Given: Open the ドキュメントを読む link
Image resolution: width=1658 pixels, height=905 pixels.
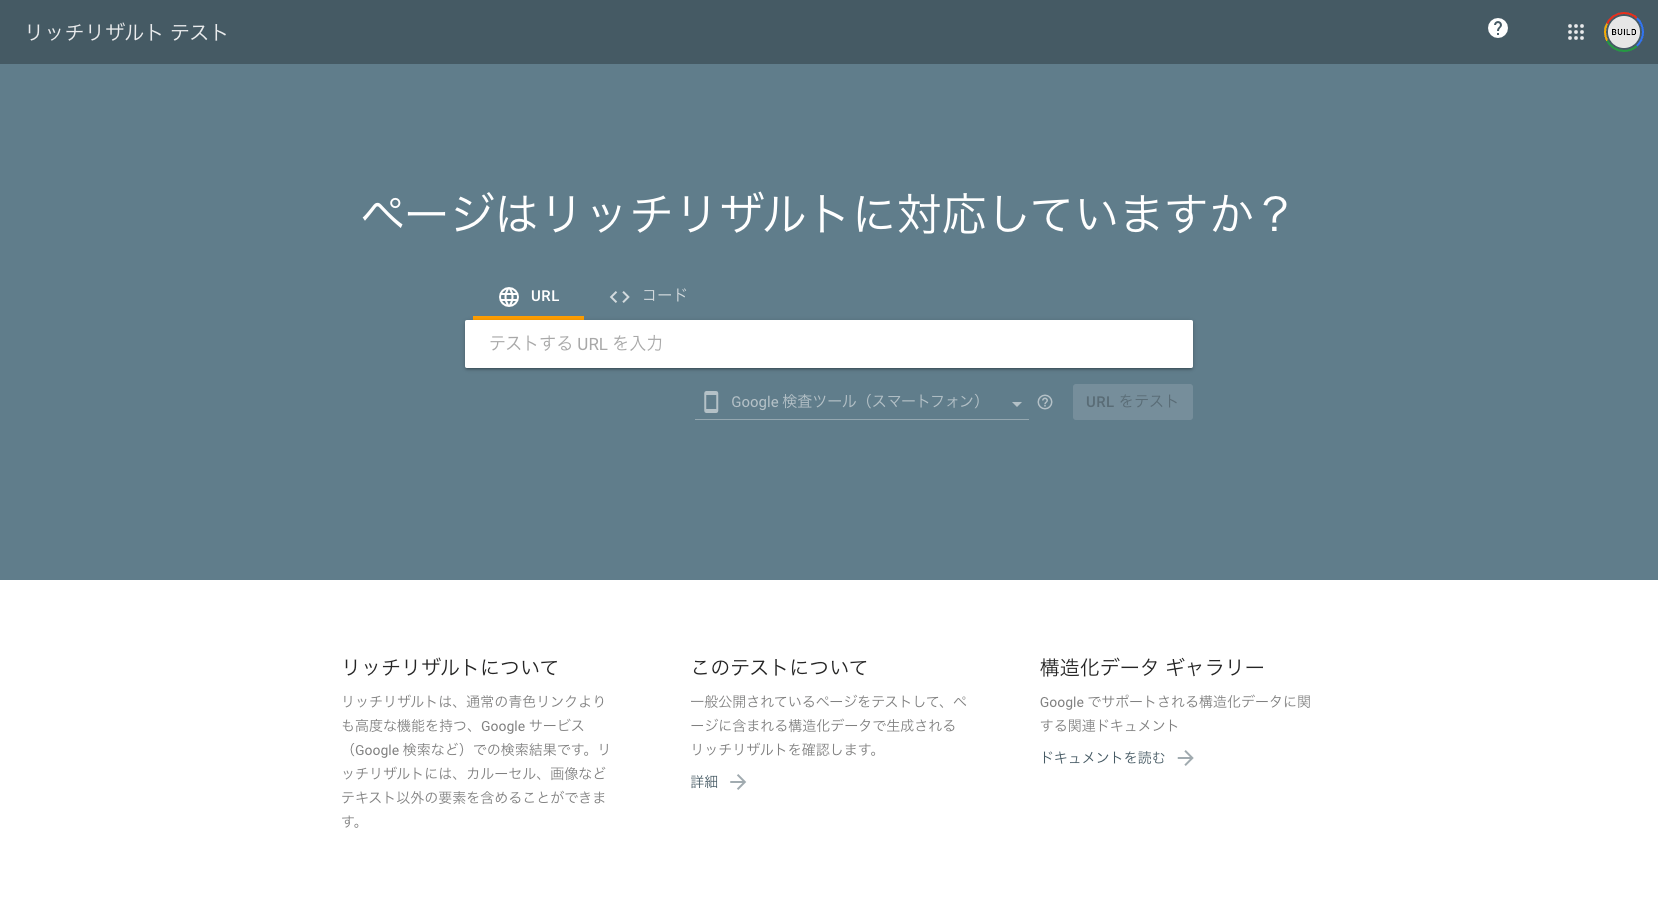Looking at the screenshot, I should tap(1102, 758).
